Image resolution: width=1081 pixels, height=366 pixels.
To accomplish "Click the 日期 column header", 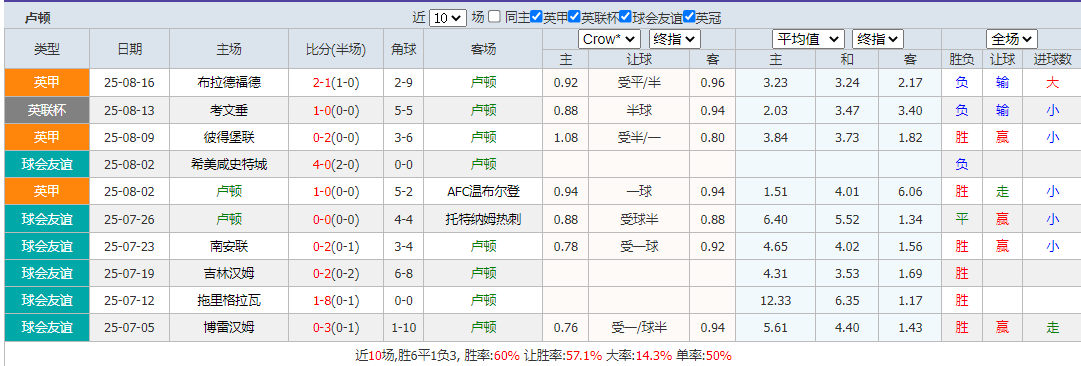I will (x=130, y=49).
